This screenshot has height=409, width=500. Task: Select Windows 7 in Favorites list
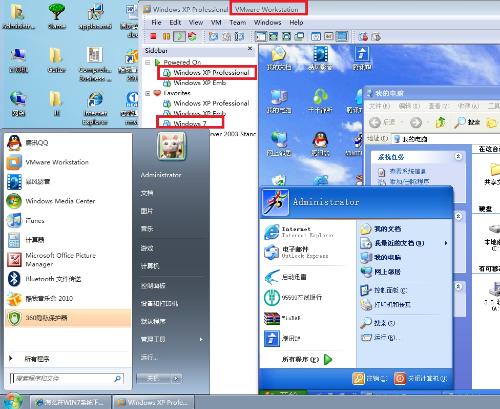click(190, 123)
